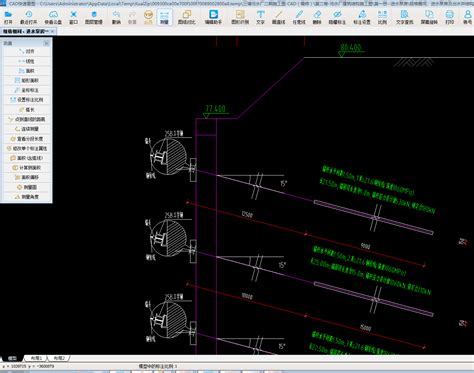The width and height of the screenshot is (474, 373).
Task: Open the layer management (图层管理) icon
Action: click(94, 17)
